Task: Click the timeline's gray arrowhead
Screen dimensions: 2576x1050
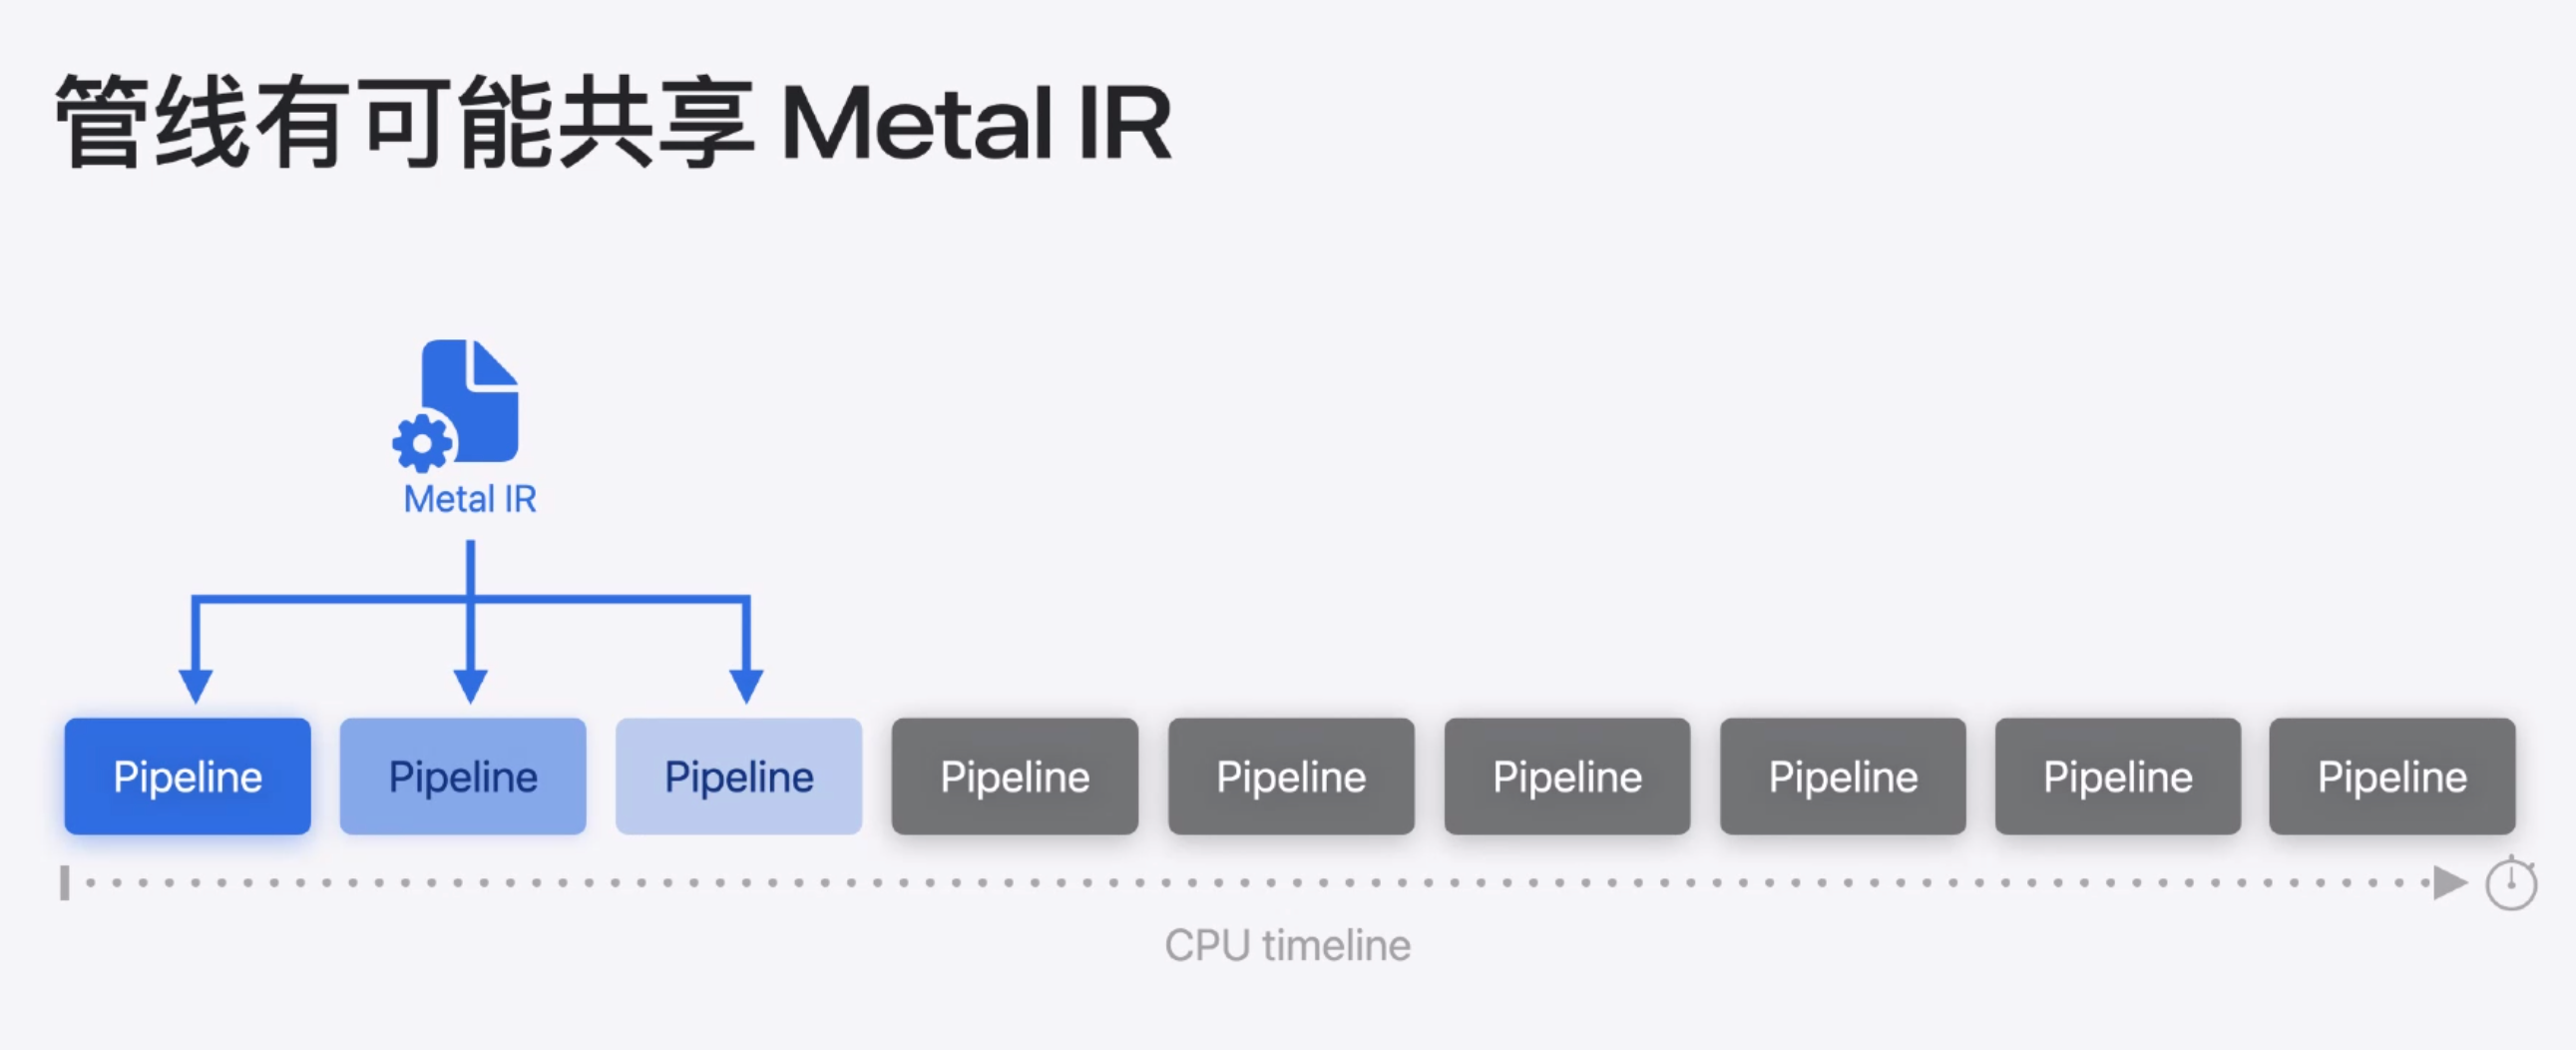Action: click(x=2449, y=883)
